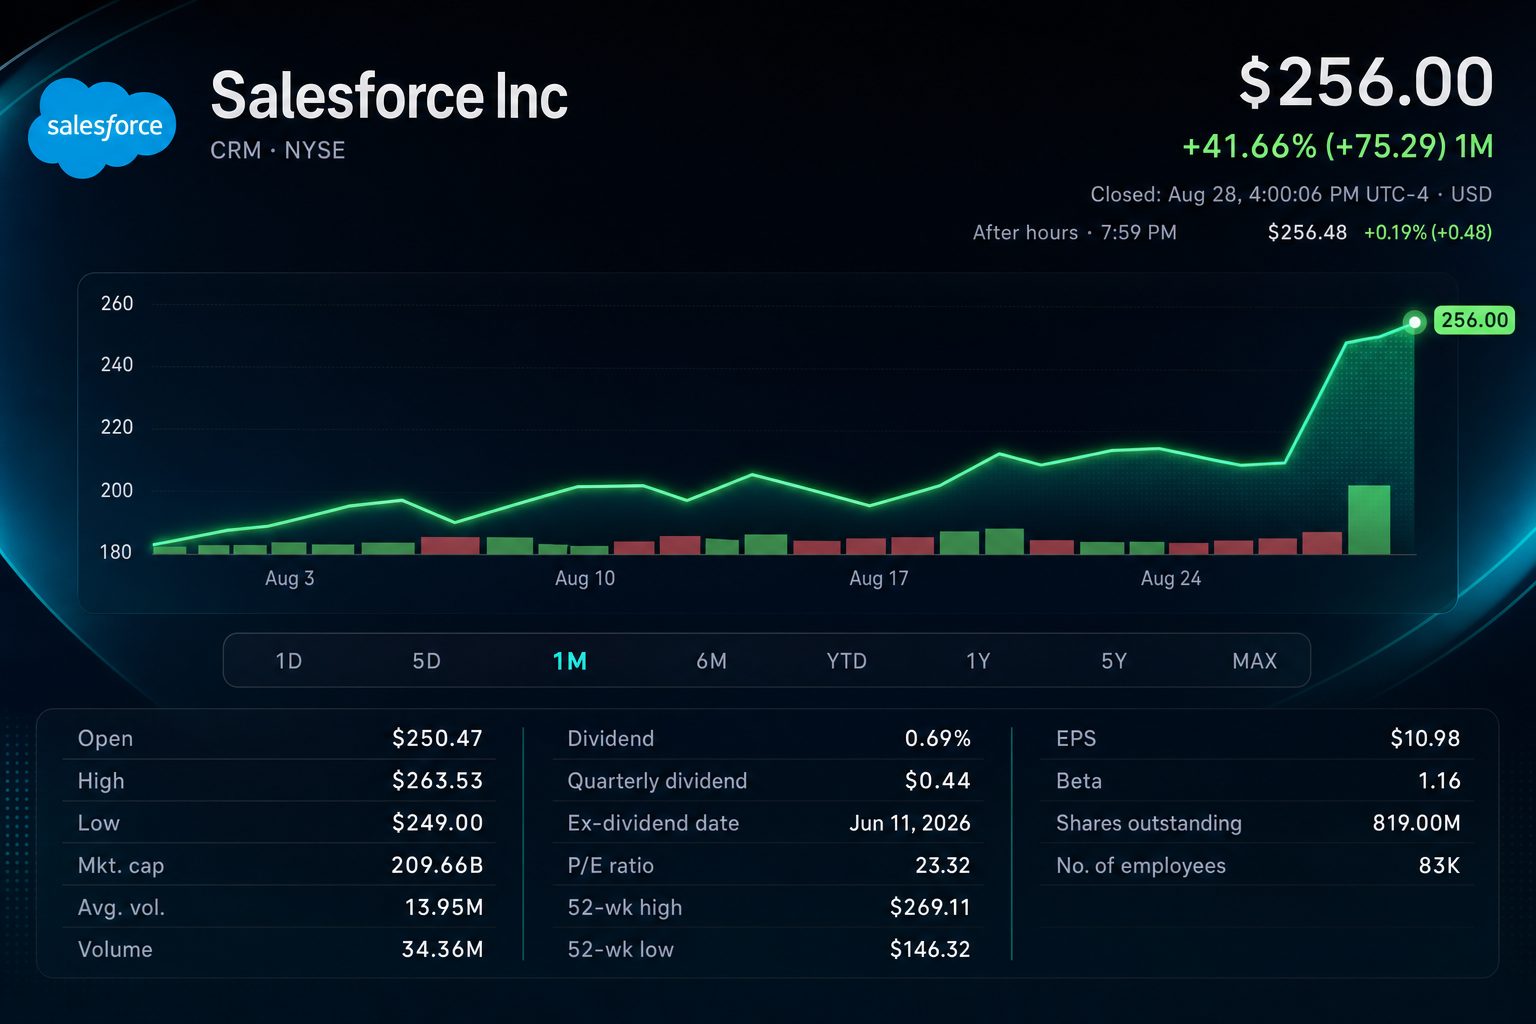Click the 180 y-axis label
This screenshot has width=1536, height=1024.
click(x=116, y=552)
